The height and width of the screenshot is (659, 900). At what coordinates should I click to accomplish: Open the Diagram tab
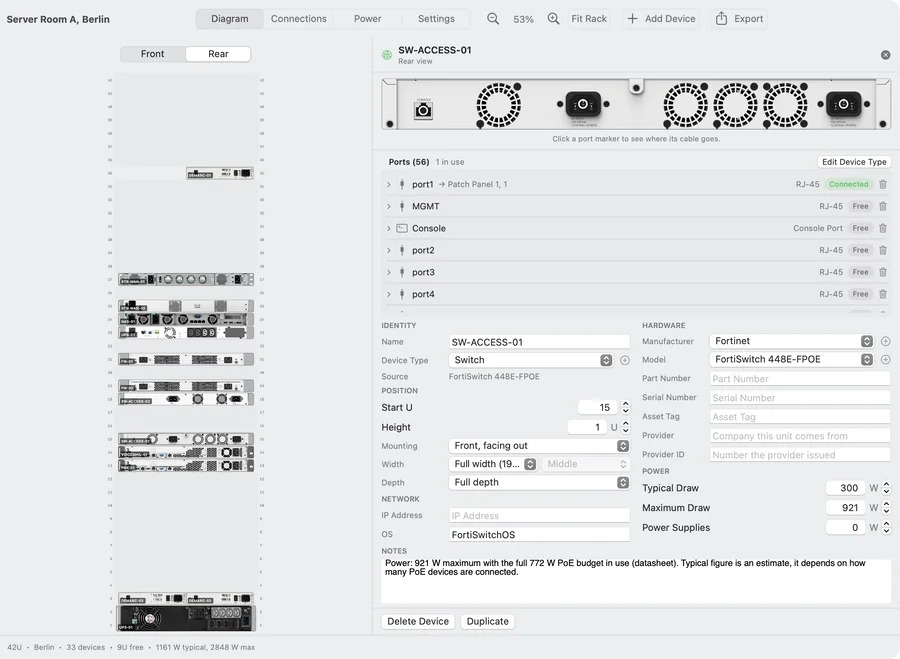(x=230, y=19)
